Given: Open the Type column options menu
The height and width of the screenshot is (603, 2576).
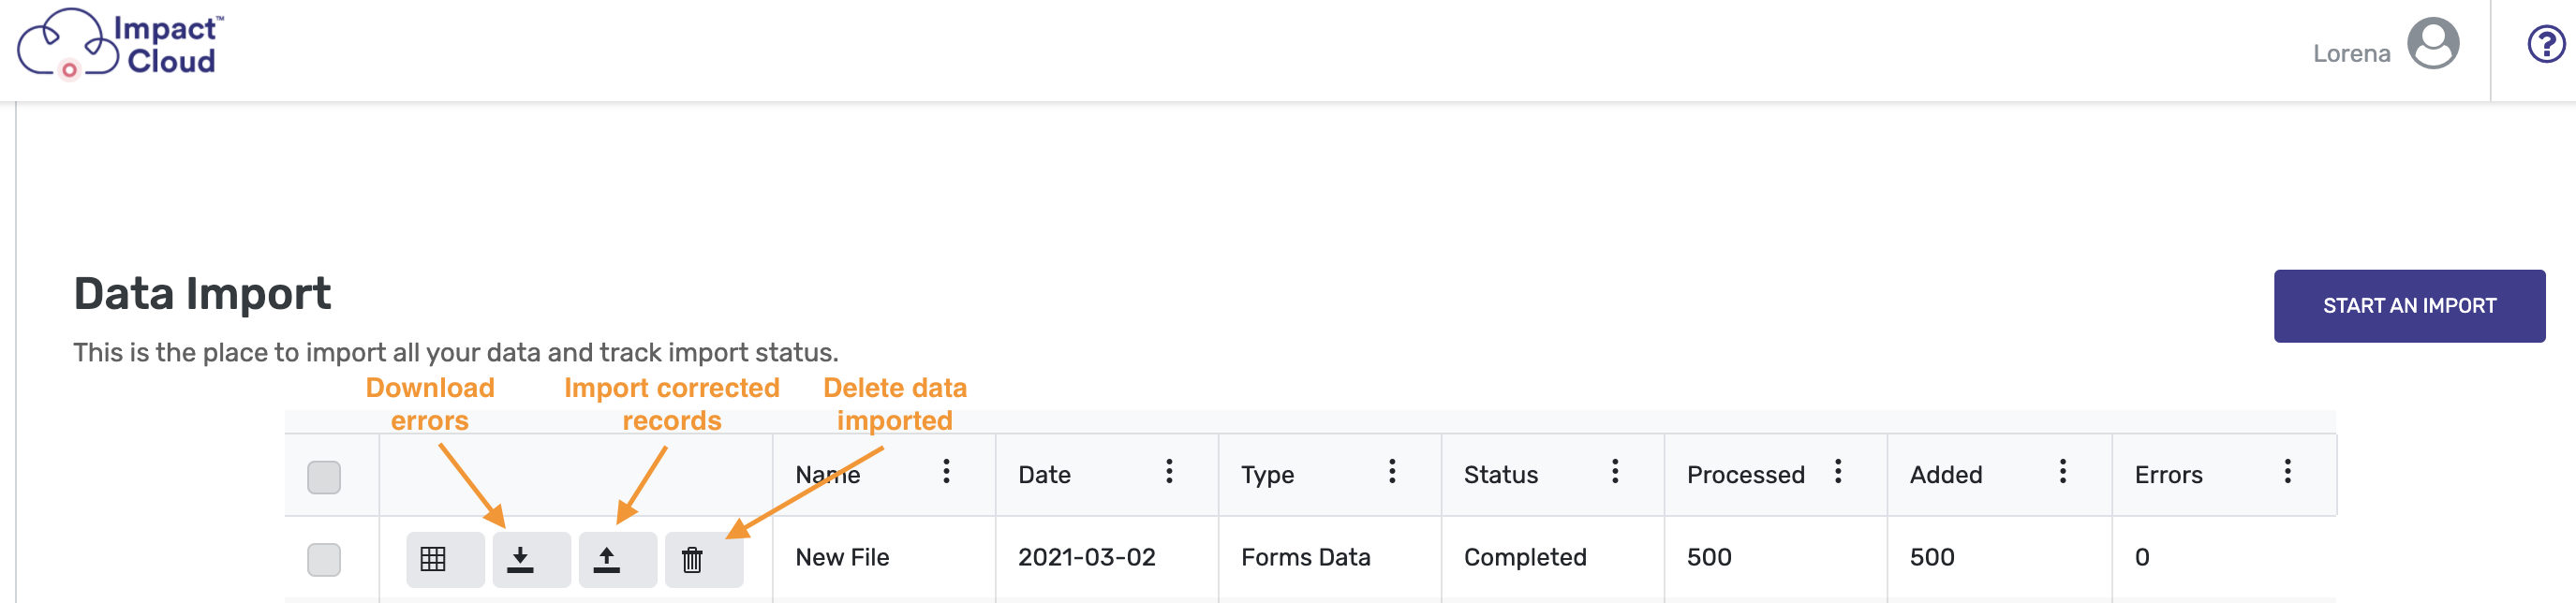Looking at the screenshot, I should point(1392,472).
